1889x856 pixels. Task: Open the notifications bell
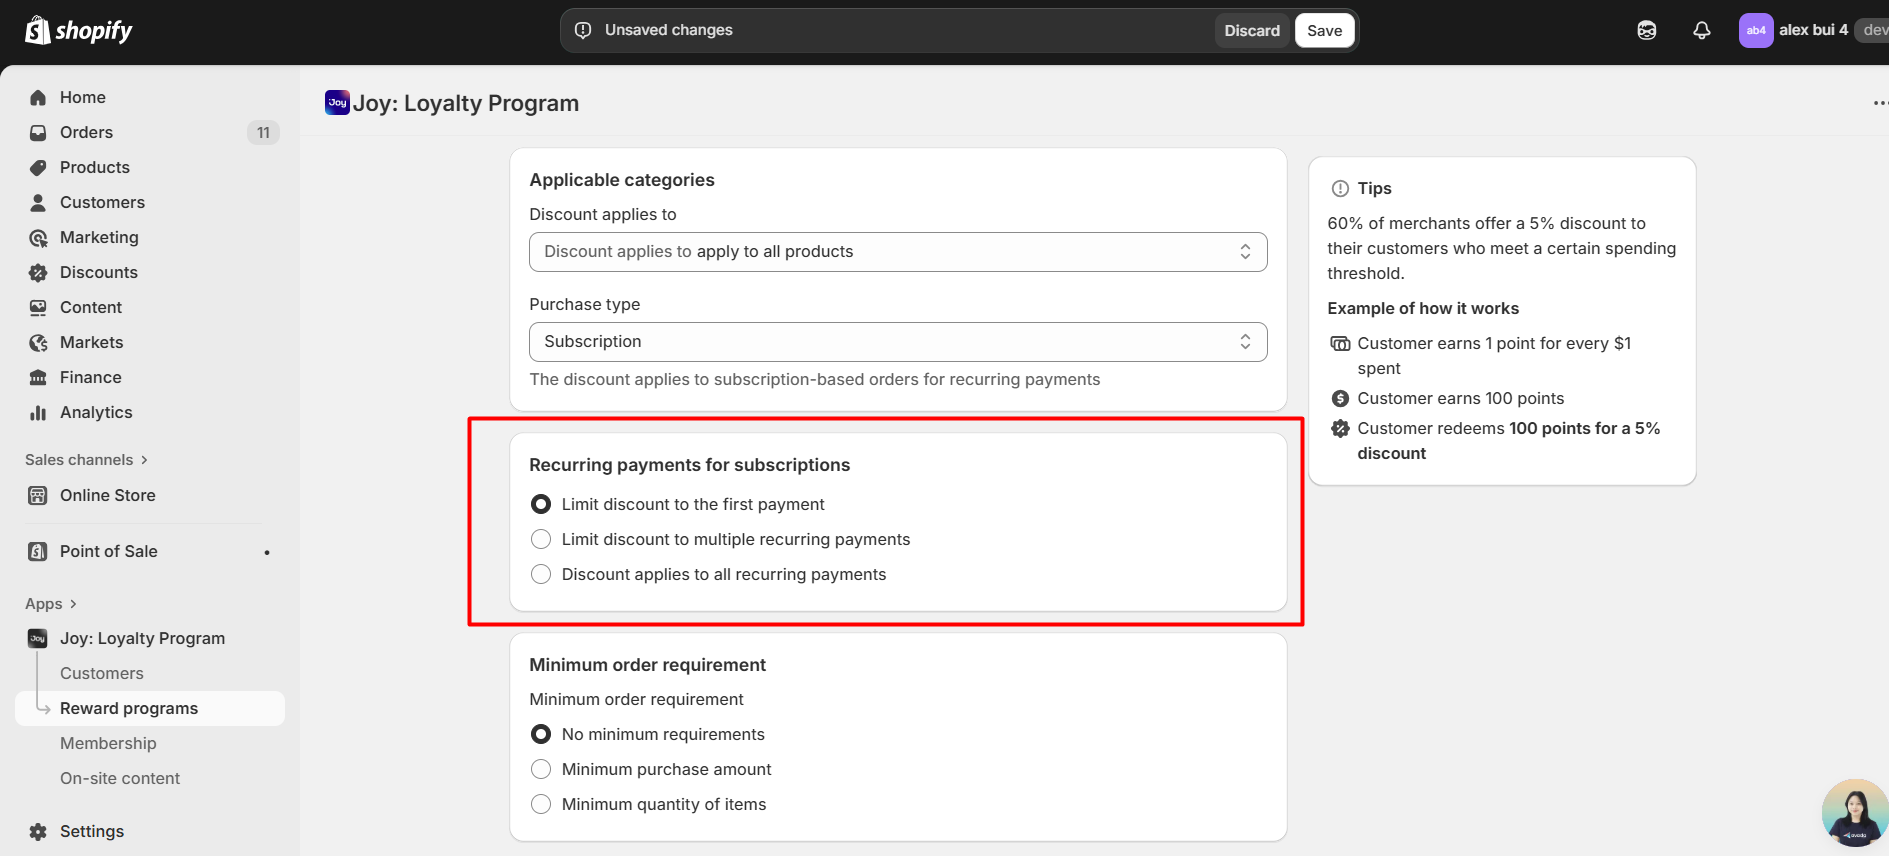tap(1701, 31)
